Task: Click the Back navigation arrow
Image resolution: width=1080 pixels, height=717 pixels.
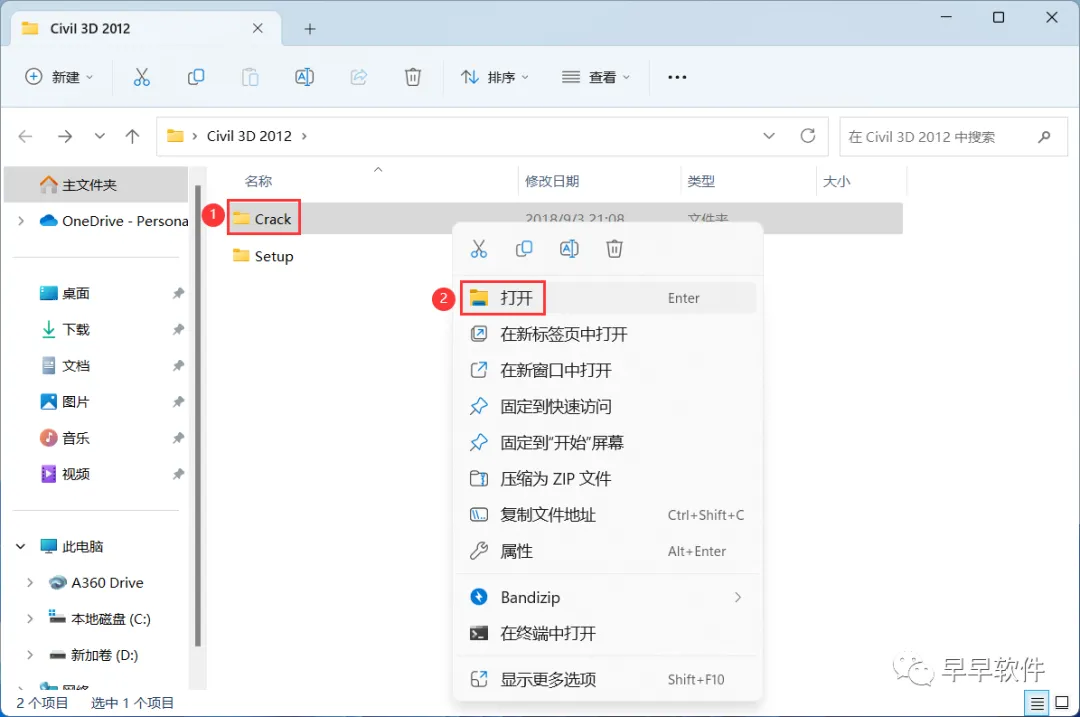Action: point(25,136)
